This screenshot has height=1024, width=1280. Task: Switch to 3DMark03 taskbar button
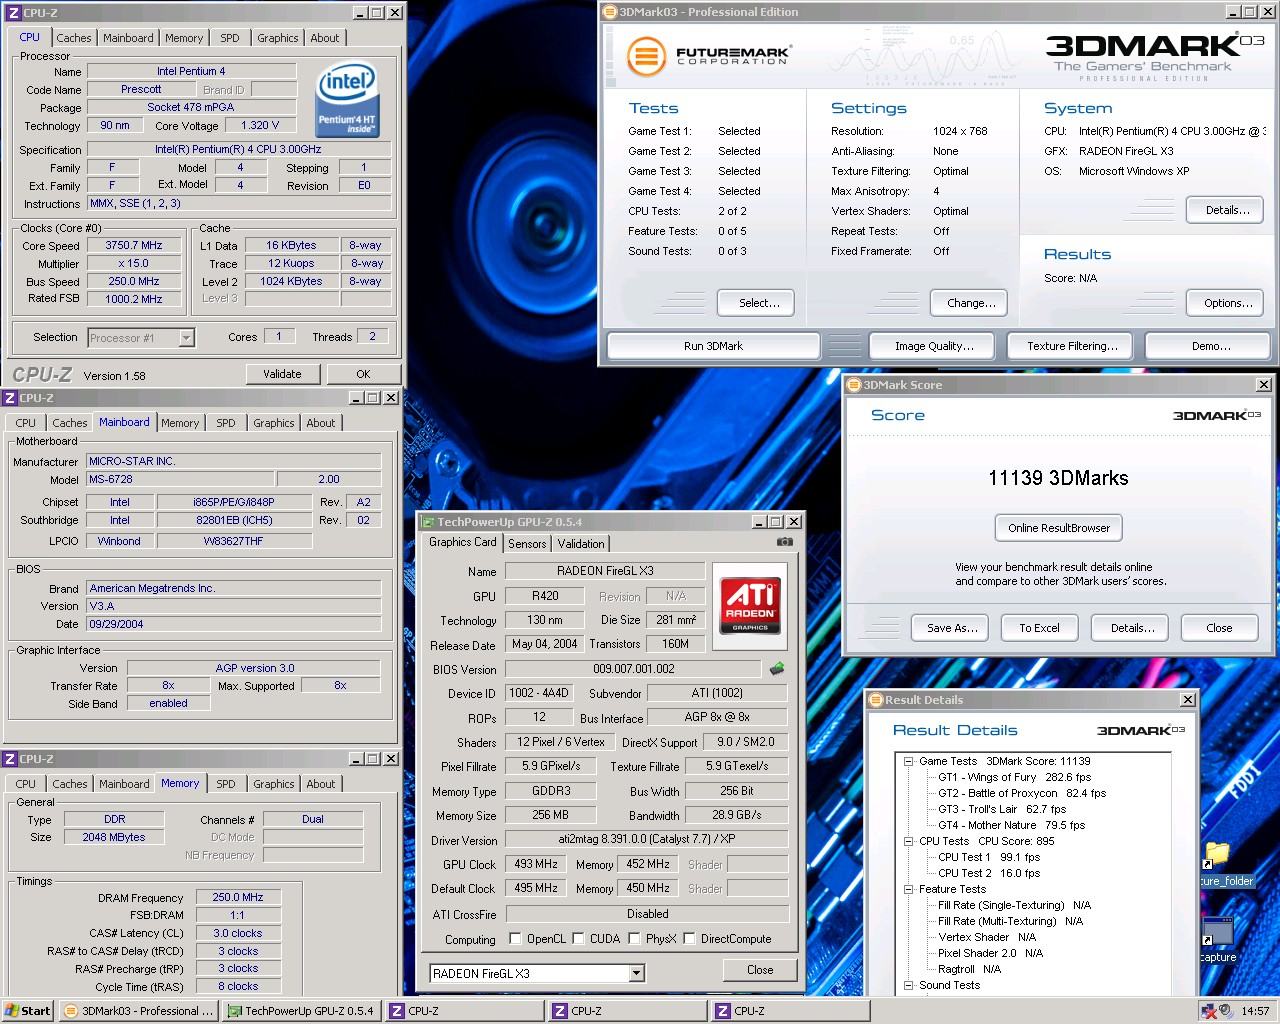[x=138, y=1011]
